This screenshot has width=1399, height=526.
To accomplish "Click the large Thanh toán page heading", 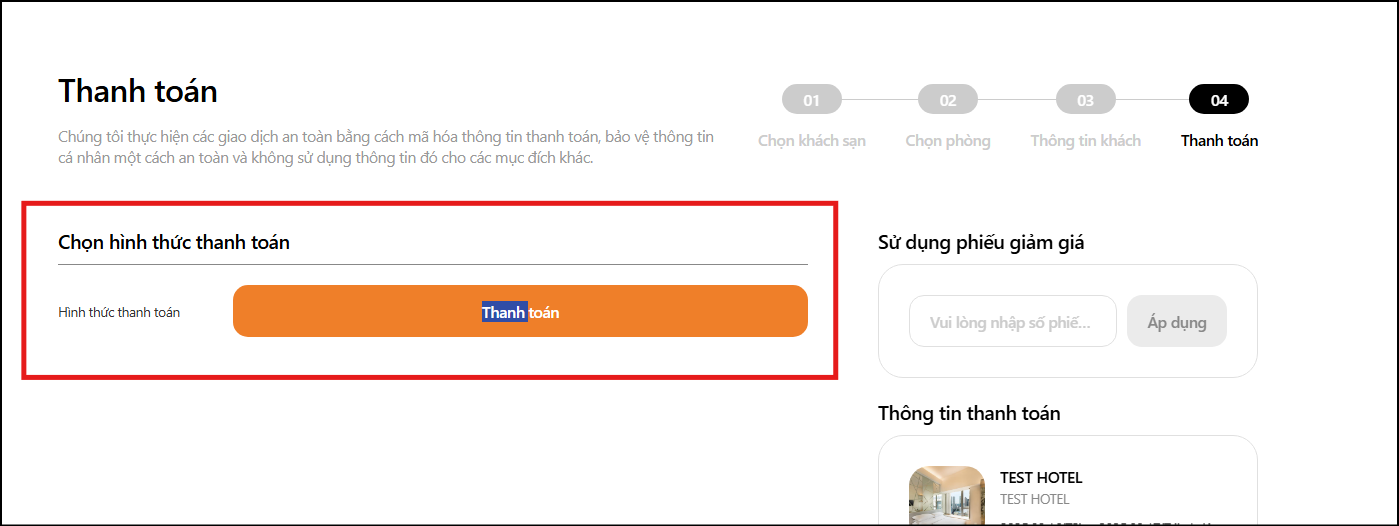I will (x=138, y=91).
